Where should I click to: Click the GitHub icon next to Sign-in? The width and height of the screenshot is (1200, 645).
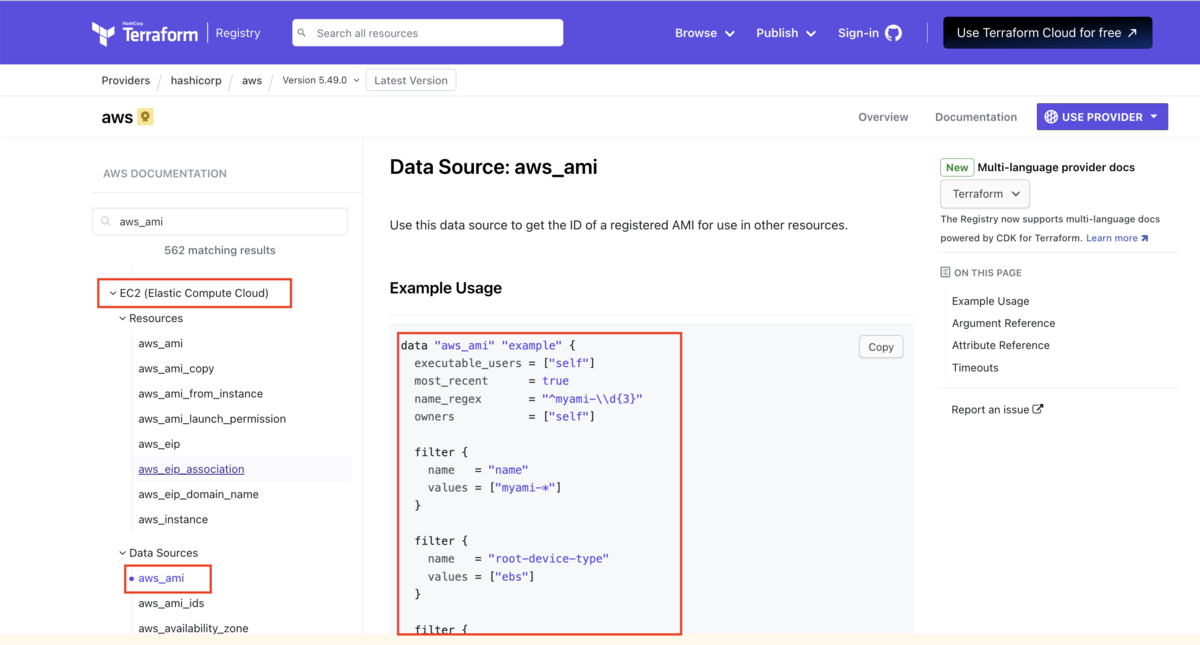pos(893,33)
